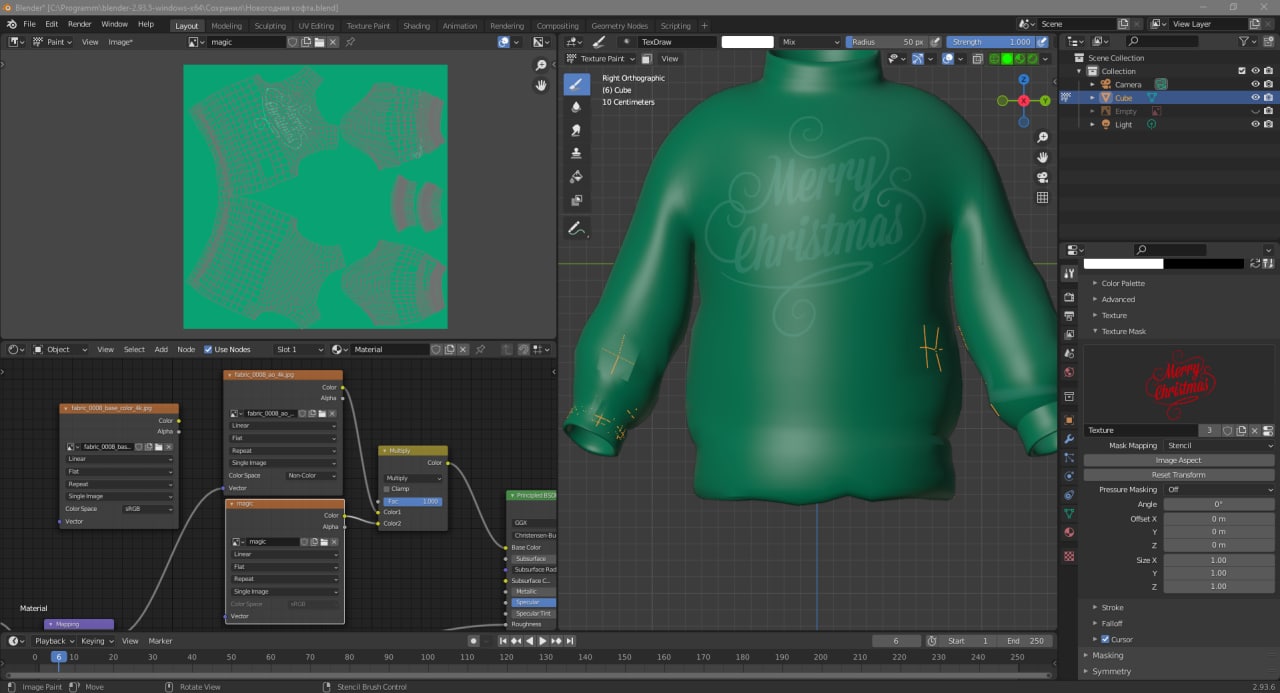Screen dimensions: 1280x693
Task: Open the File menu
Action: (29, 24)
